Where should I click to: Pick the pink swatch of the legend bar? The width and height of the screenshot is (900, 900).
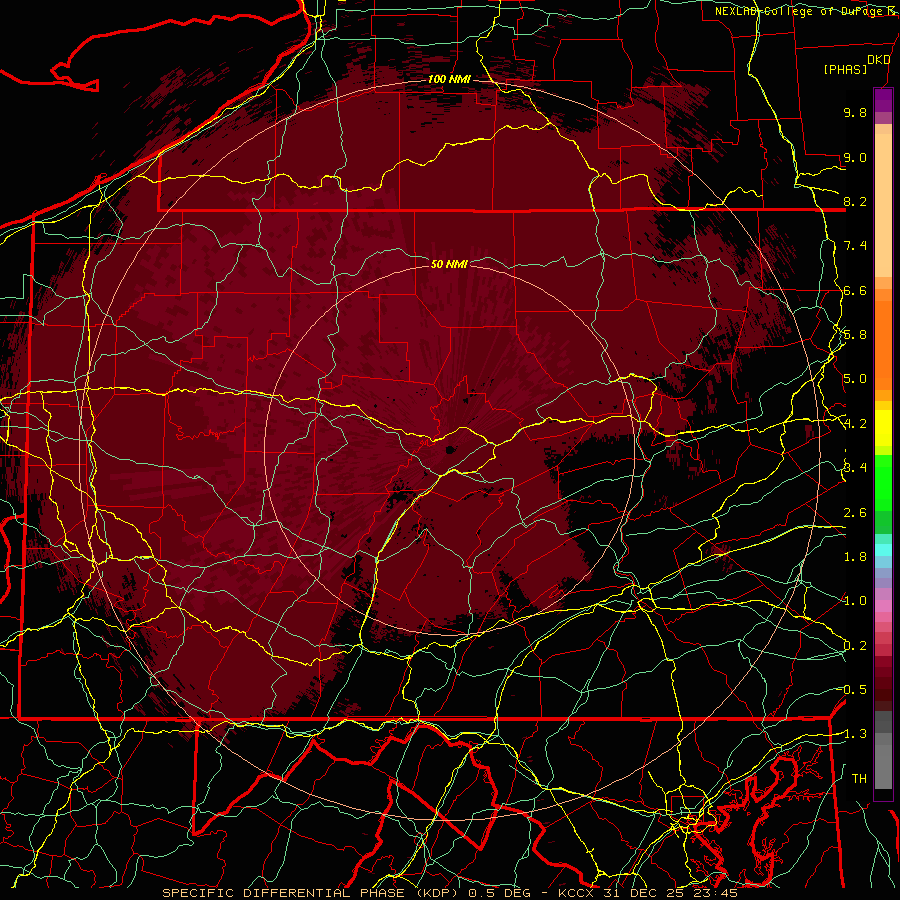[883, 606]
